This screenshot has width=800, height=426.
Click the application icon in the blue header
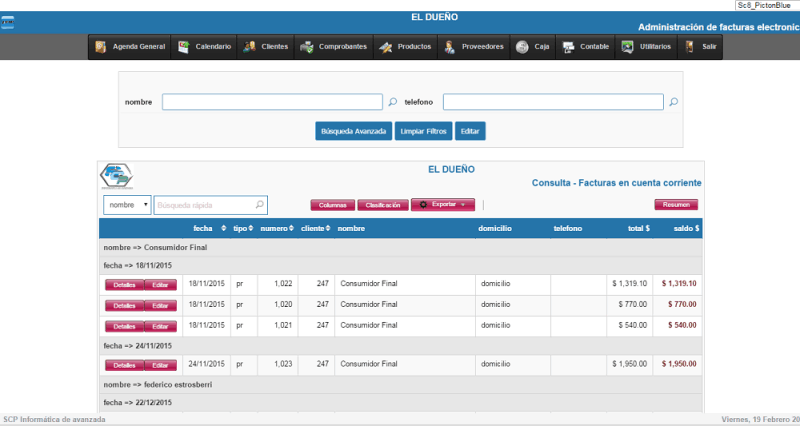(x=7, y=22)
